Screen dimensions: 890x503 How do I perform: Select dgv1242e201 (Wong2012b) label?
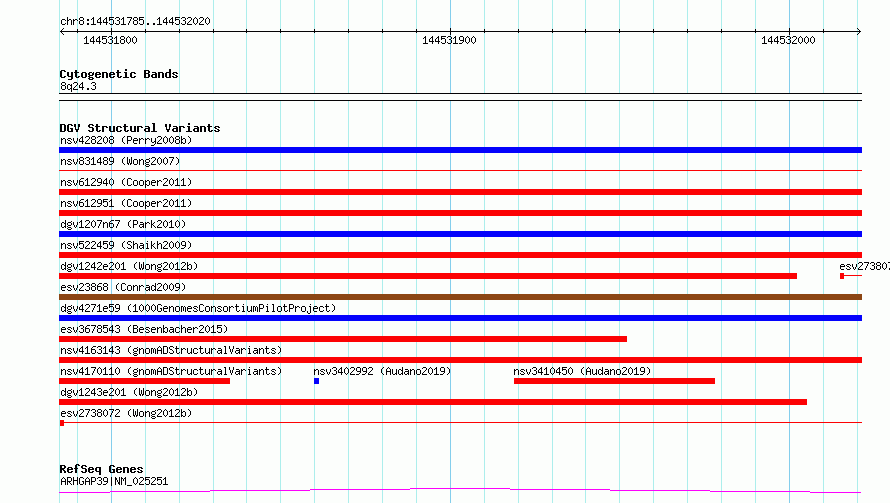point(129,266)
